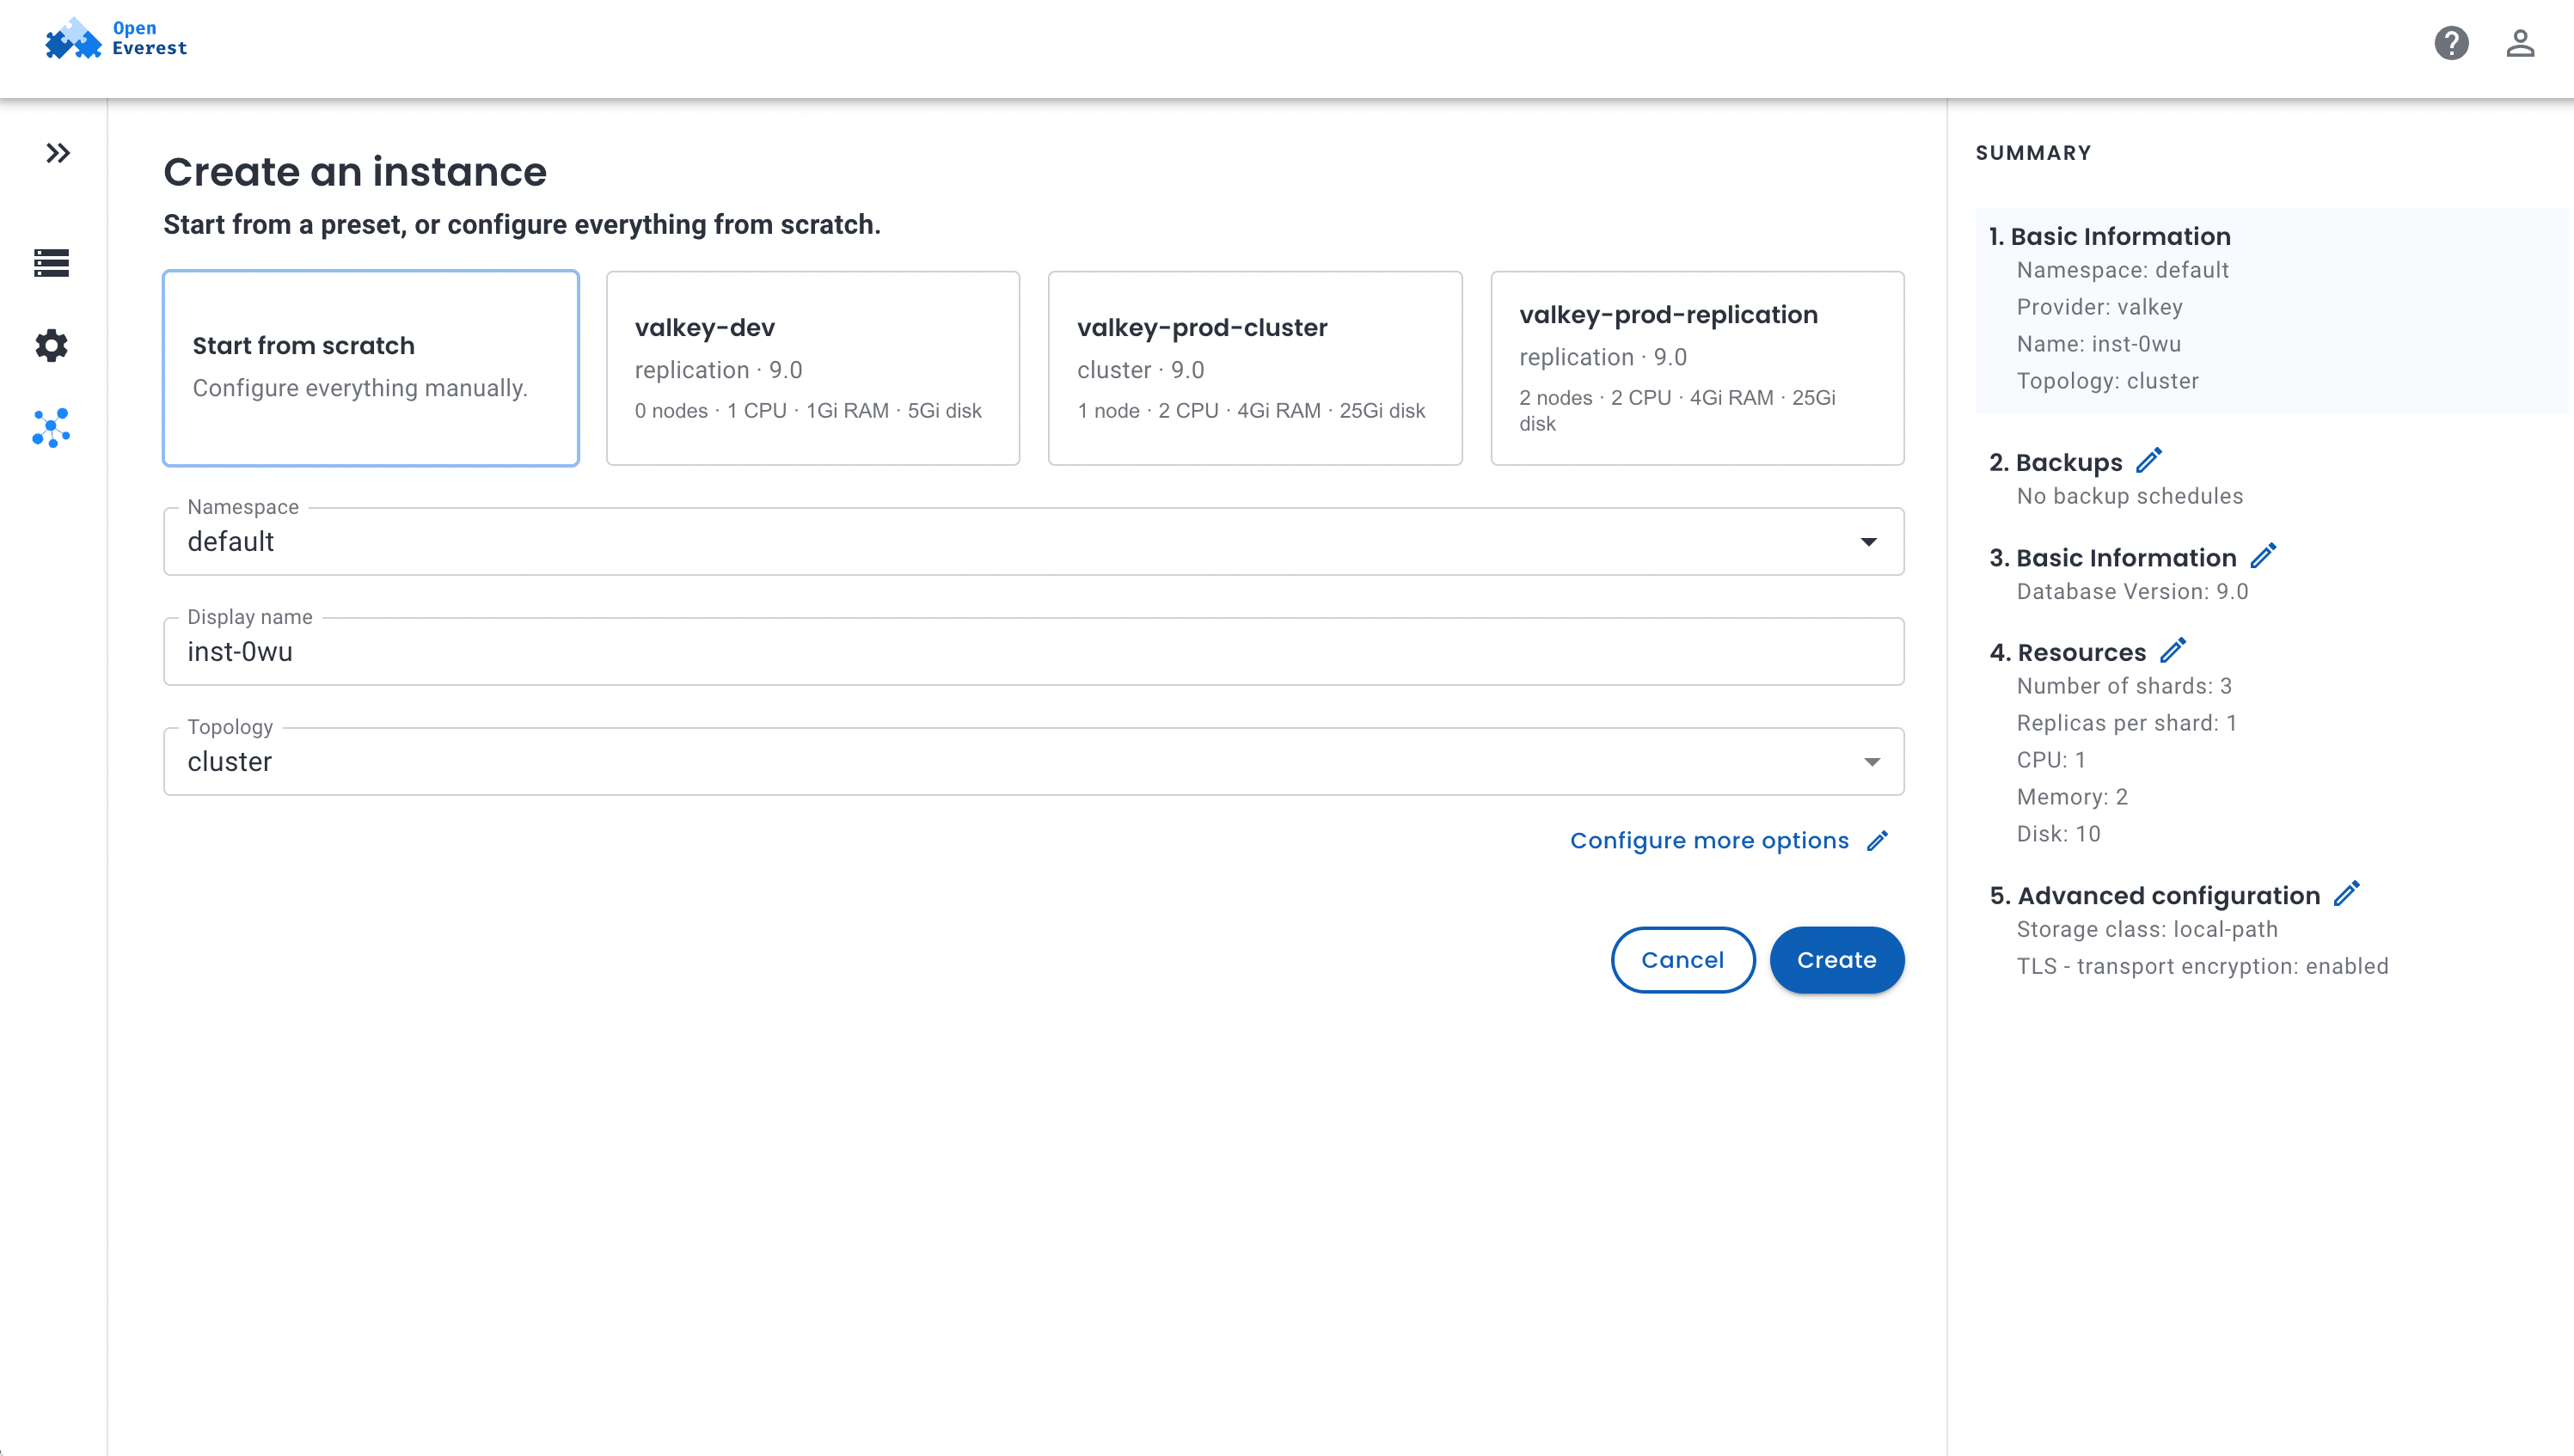Choose the valkey-prod-cluster preset card

[x=1255, y=368]
